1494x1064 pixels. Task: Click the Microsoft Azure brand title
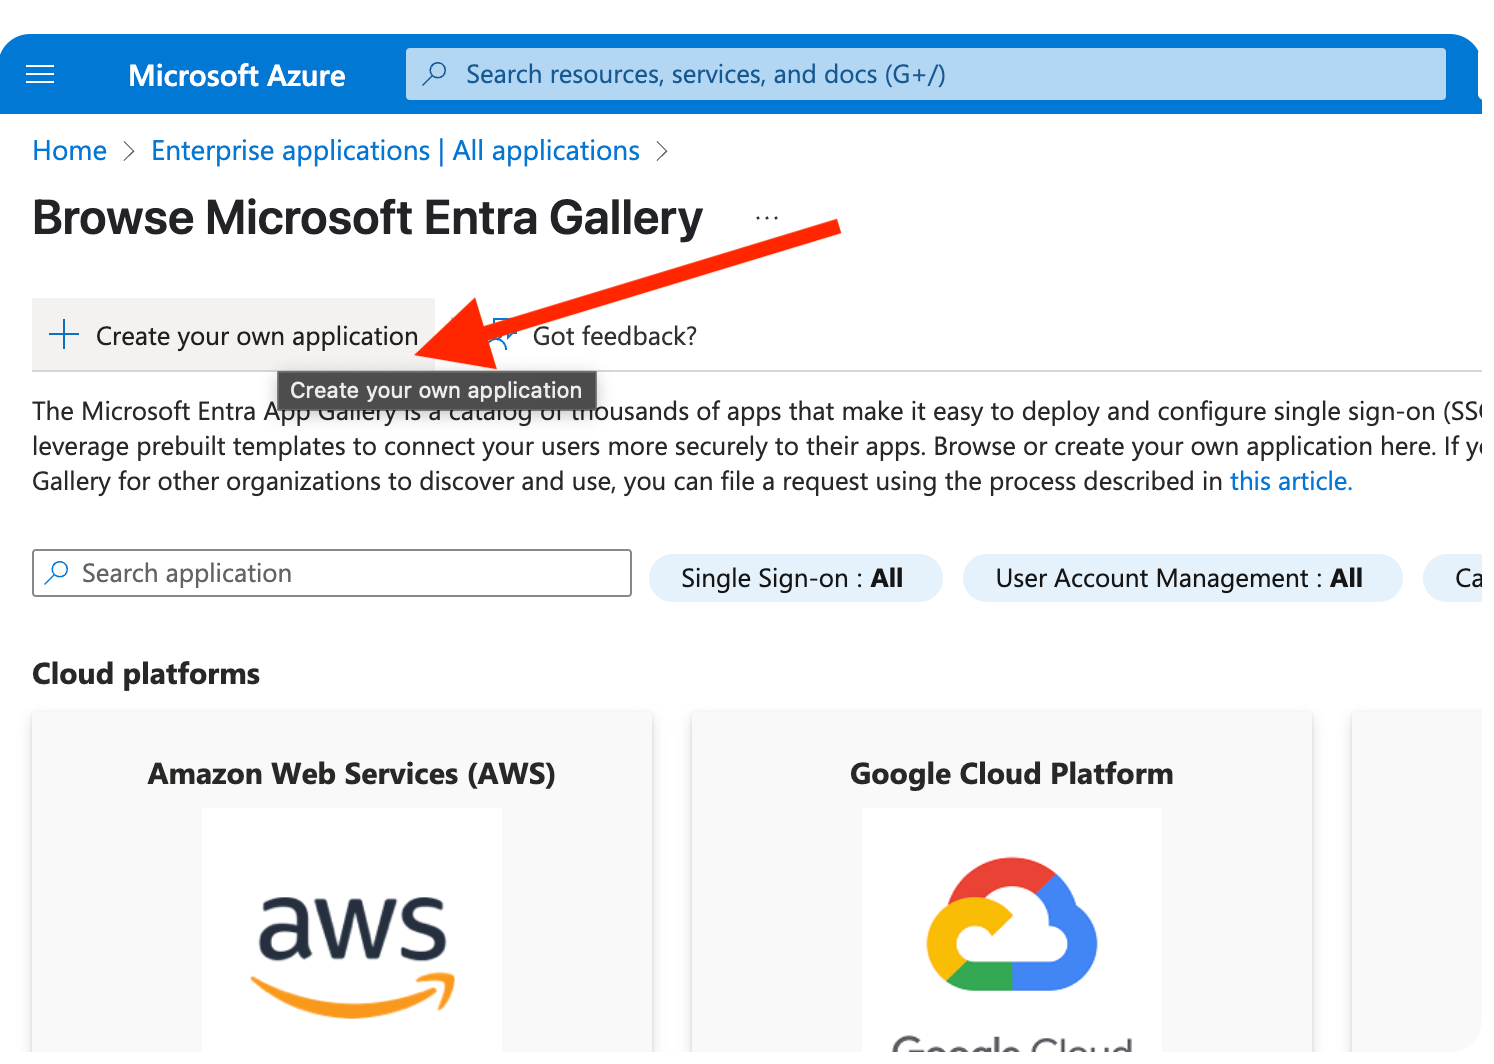[x=237, y=76]
